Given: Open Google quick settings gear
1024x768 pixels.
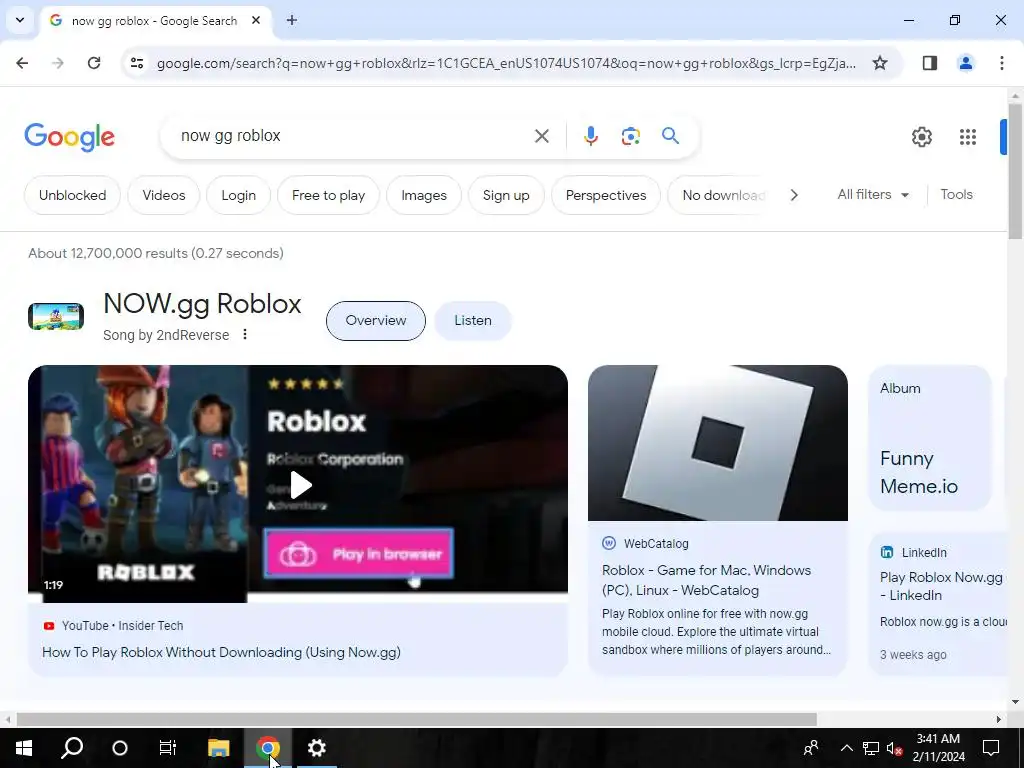Looking at the screenshot, I should coord(921,136).
